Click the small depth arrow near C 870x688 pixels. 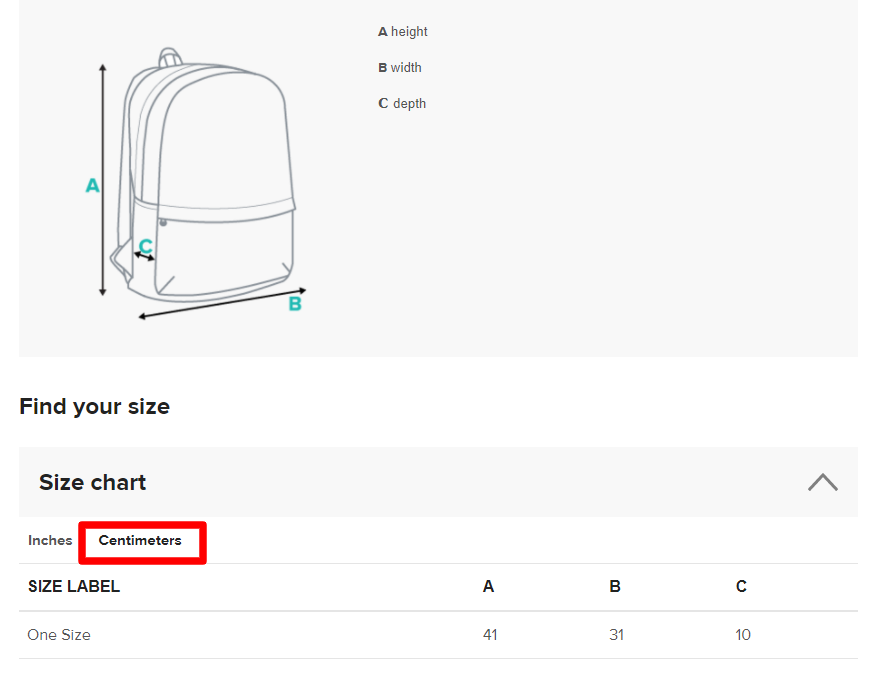144,257
